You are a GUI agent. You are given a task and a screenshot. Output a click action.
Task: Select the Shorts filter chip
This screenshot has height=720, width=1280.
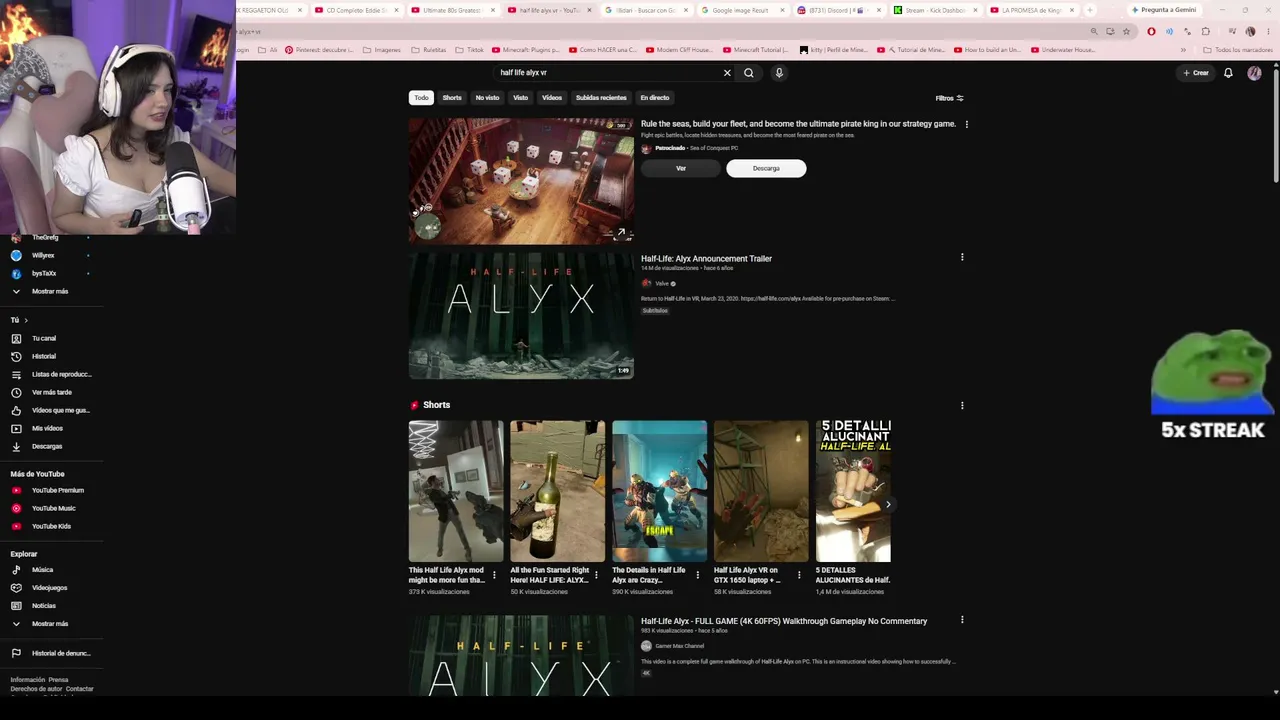pos(452,98)
